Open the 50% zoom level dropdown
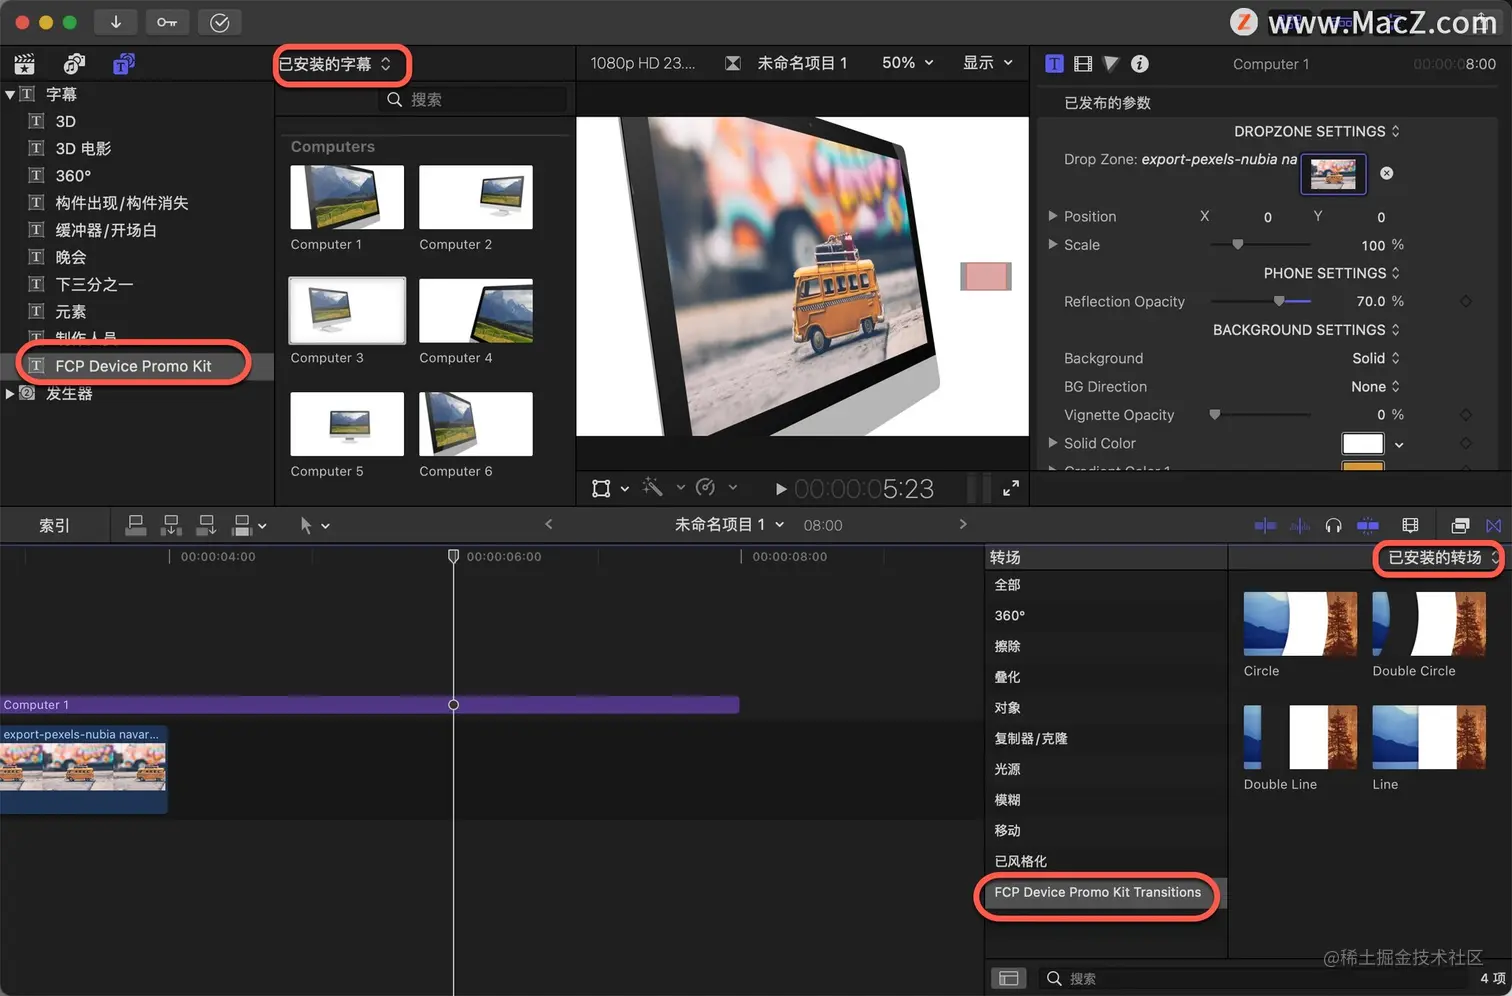The height and width of the screenshot is (996, 1512). (x=907, y=63)
